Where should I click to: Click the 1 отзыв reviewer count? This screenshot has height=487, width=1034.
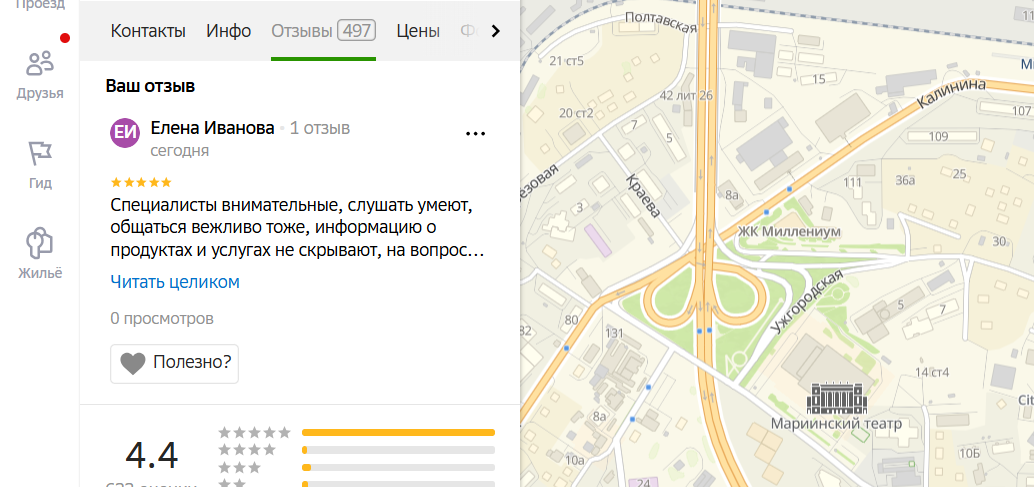click(x=320, y=128)
